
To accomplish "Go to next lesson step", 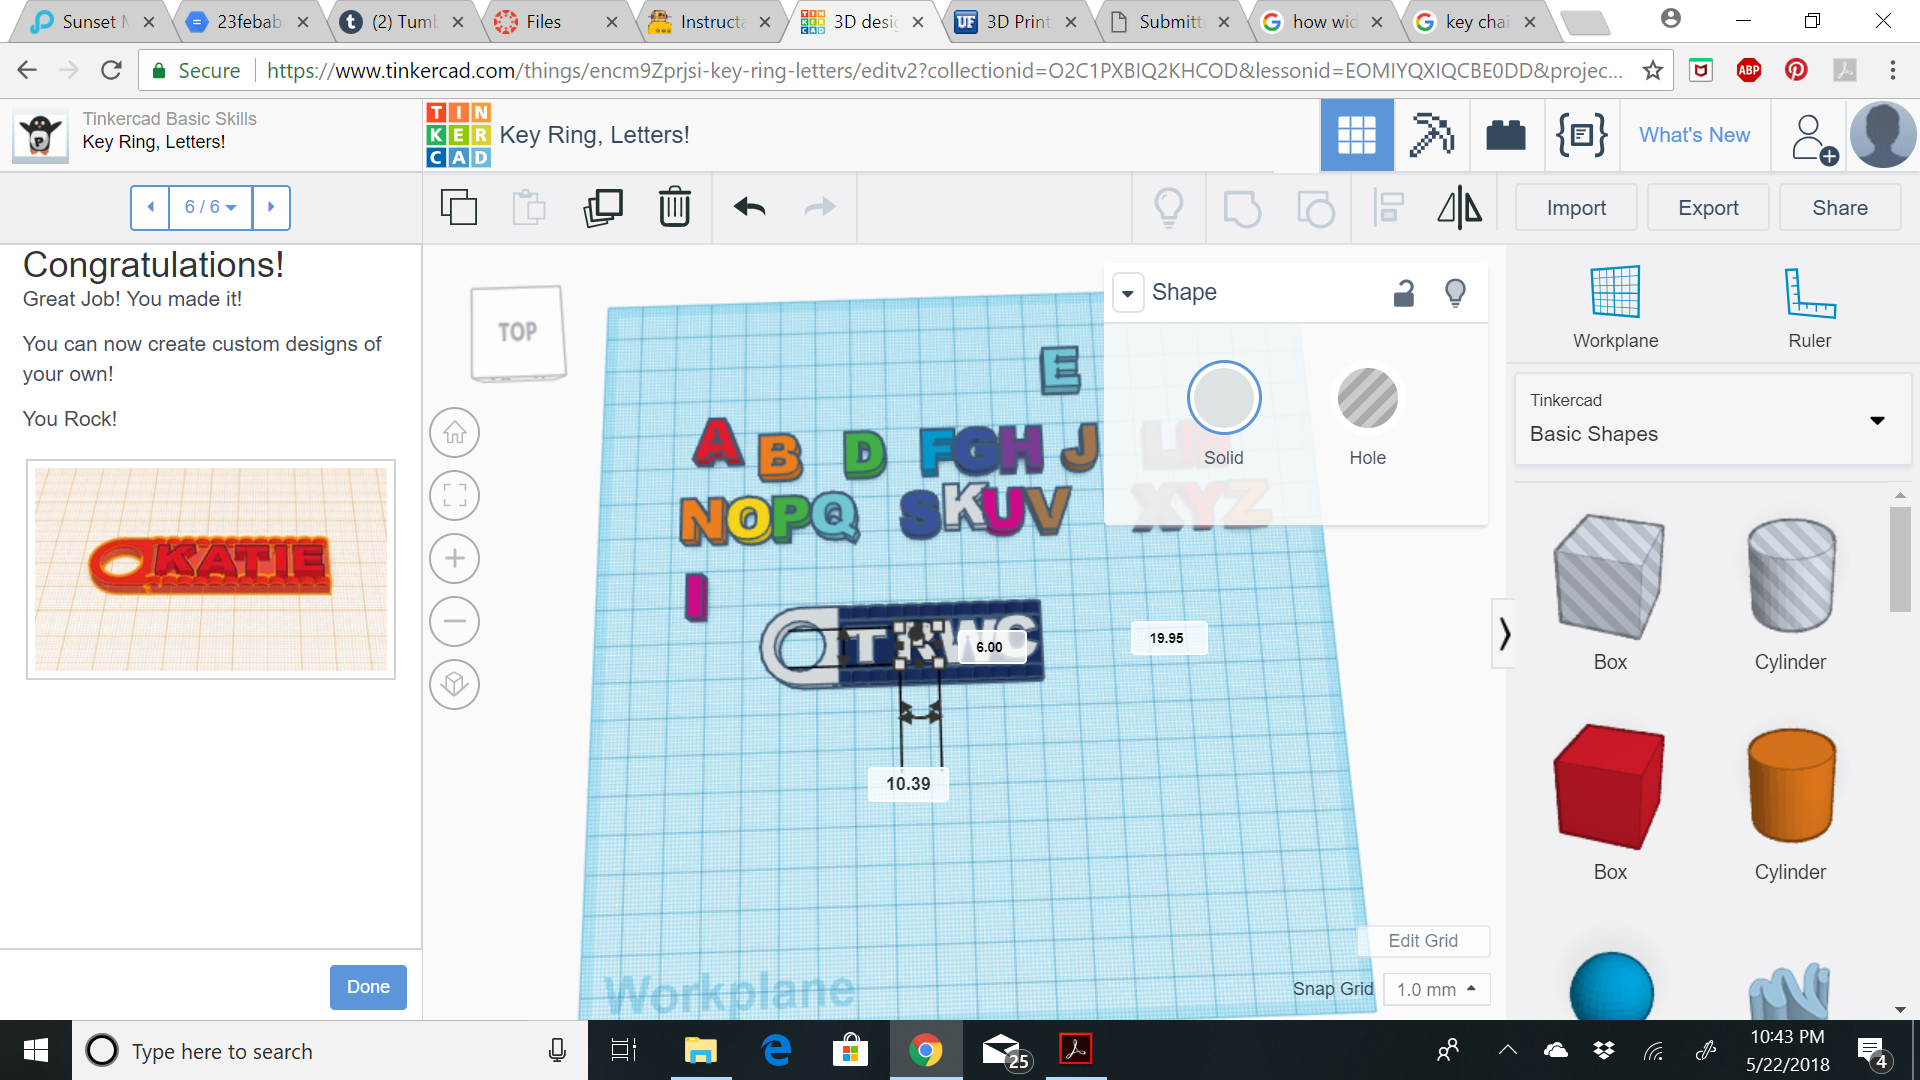I will (x=271, y=207).
